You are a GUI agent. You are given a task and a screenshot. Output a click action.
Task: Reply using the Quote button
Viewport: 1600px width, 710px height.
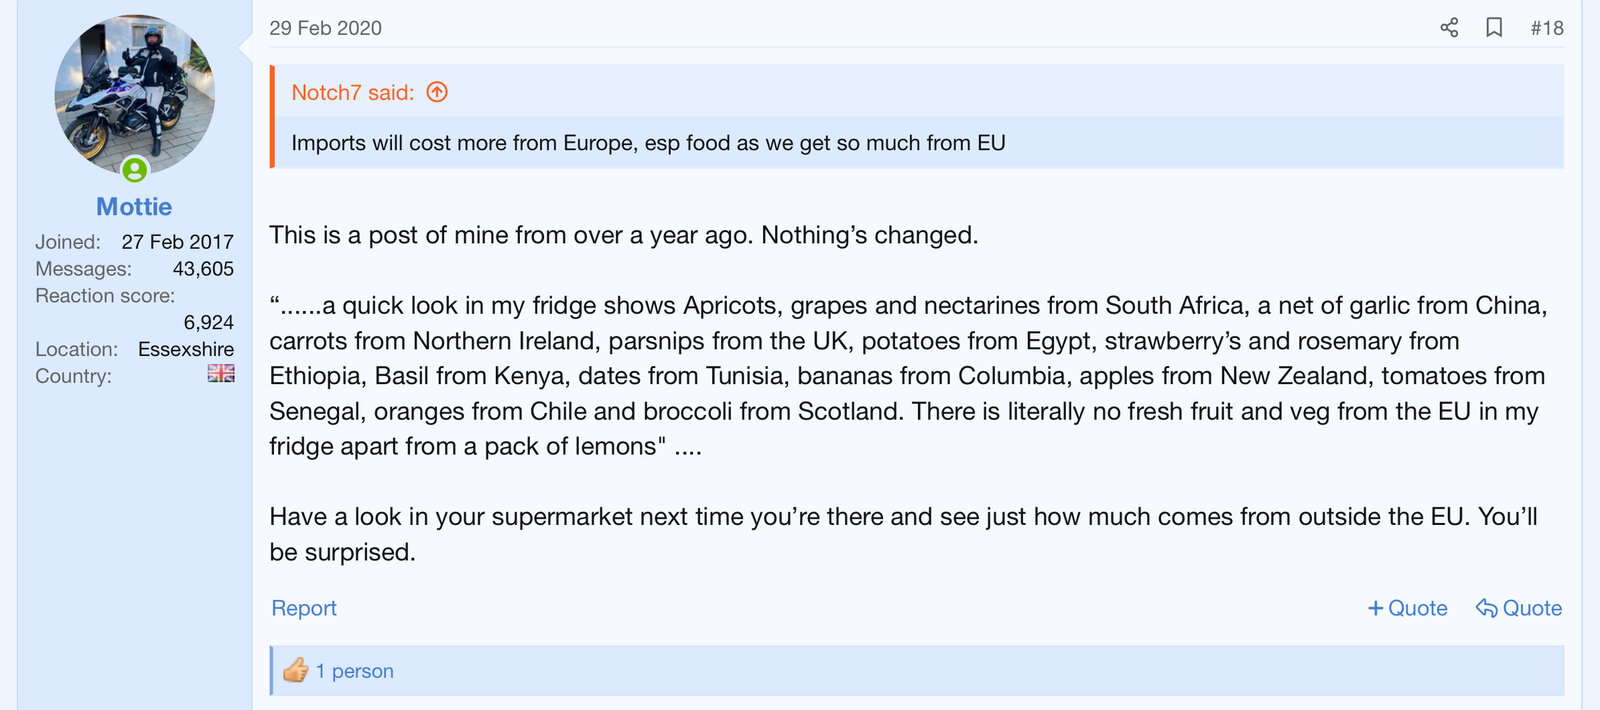tap(1519, 608)
